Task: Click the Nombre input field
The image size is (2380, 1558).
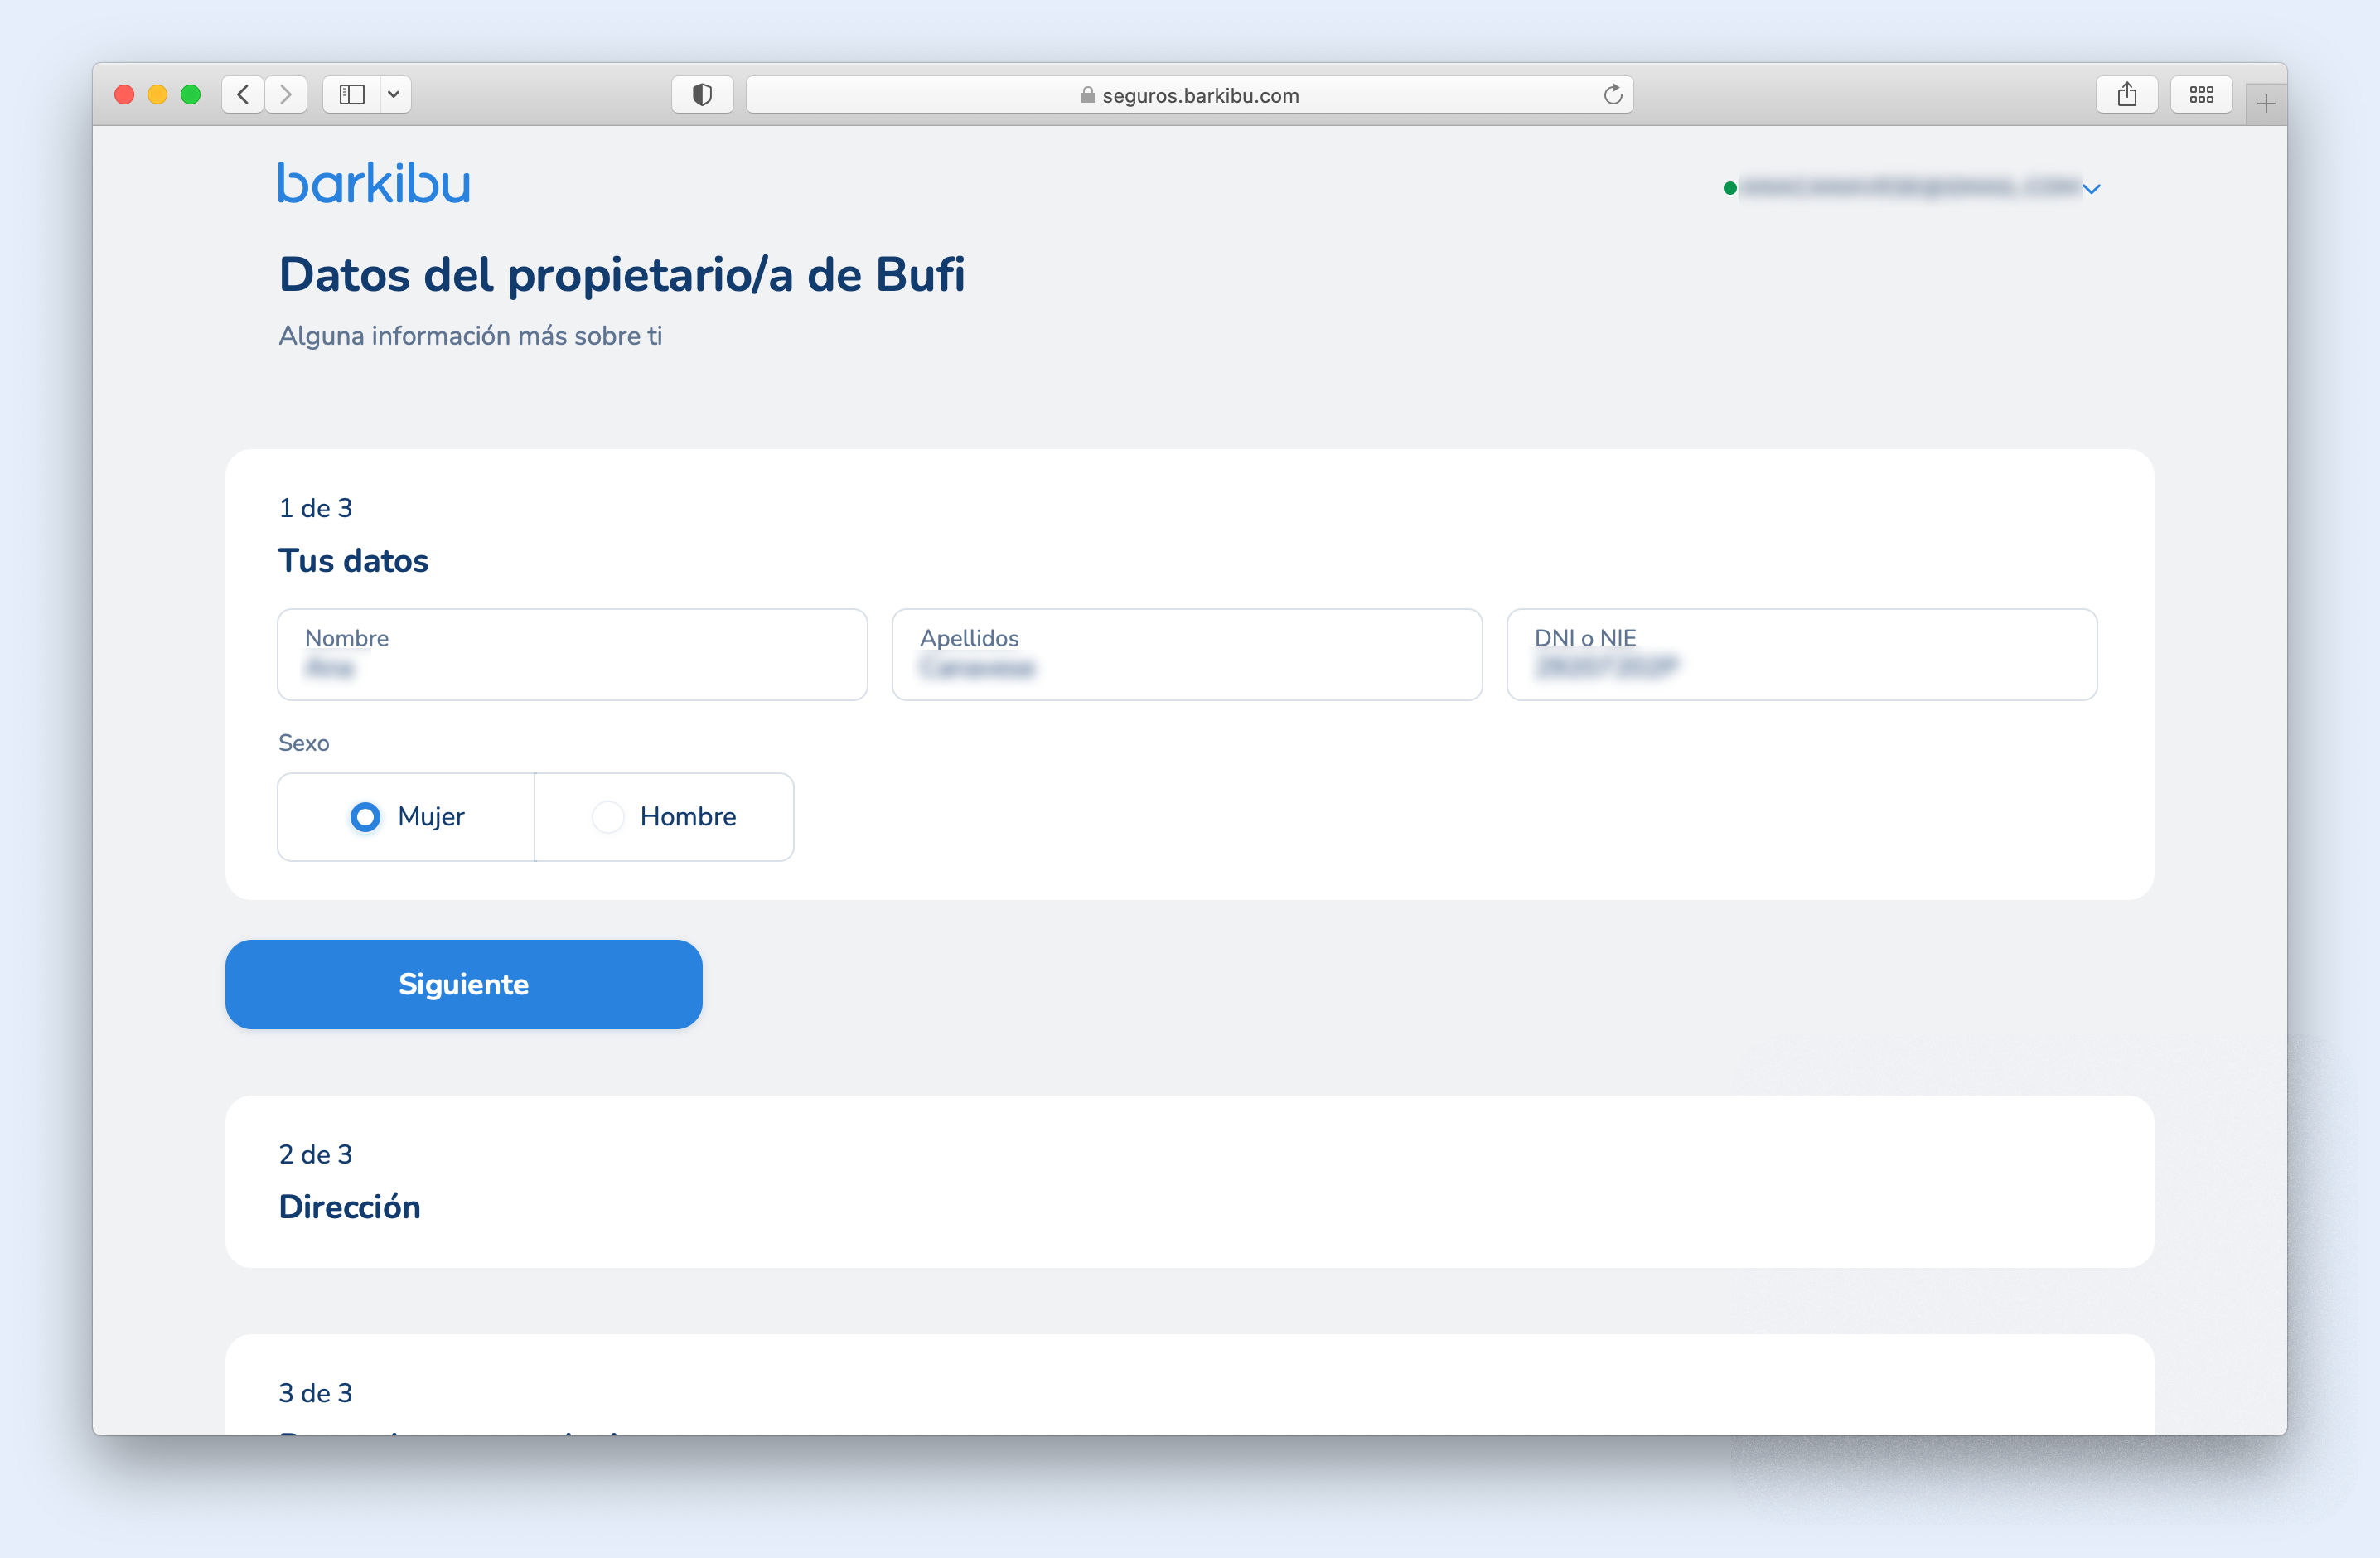Action: point(572,655)
